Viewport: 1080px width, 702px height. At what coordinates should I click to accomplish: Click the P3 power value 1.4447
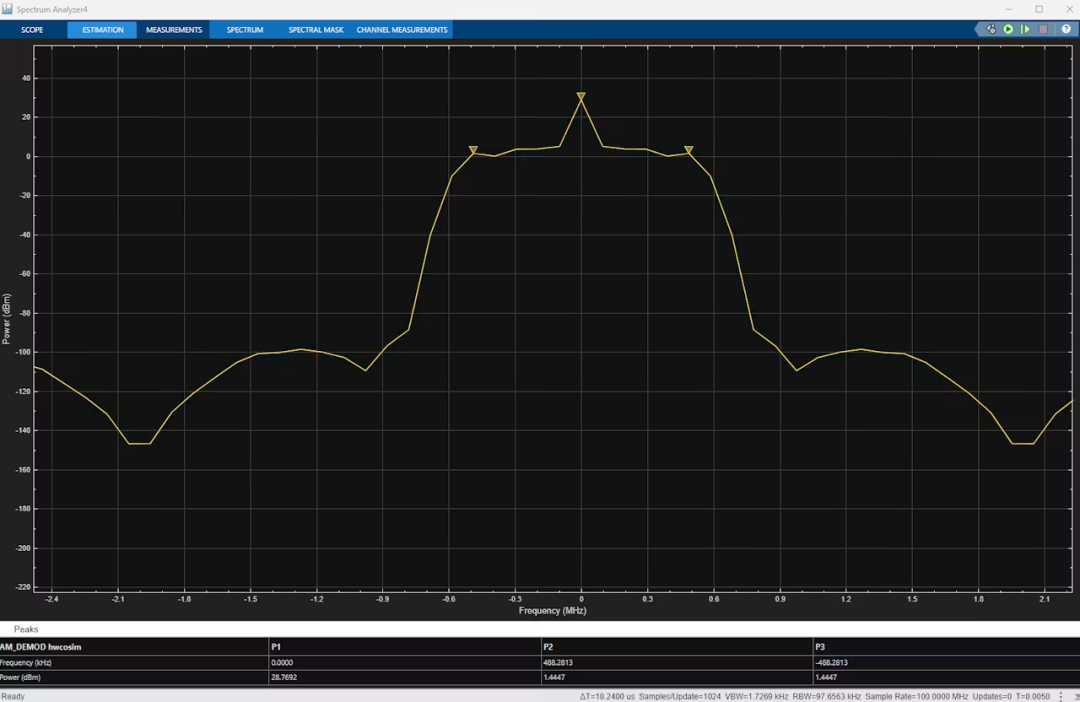[x=827, y=677]
